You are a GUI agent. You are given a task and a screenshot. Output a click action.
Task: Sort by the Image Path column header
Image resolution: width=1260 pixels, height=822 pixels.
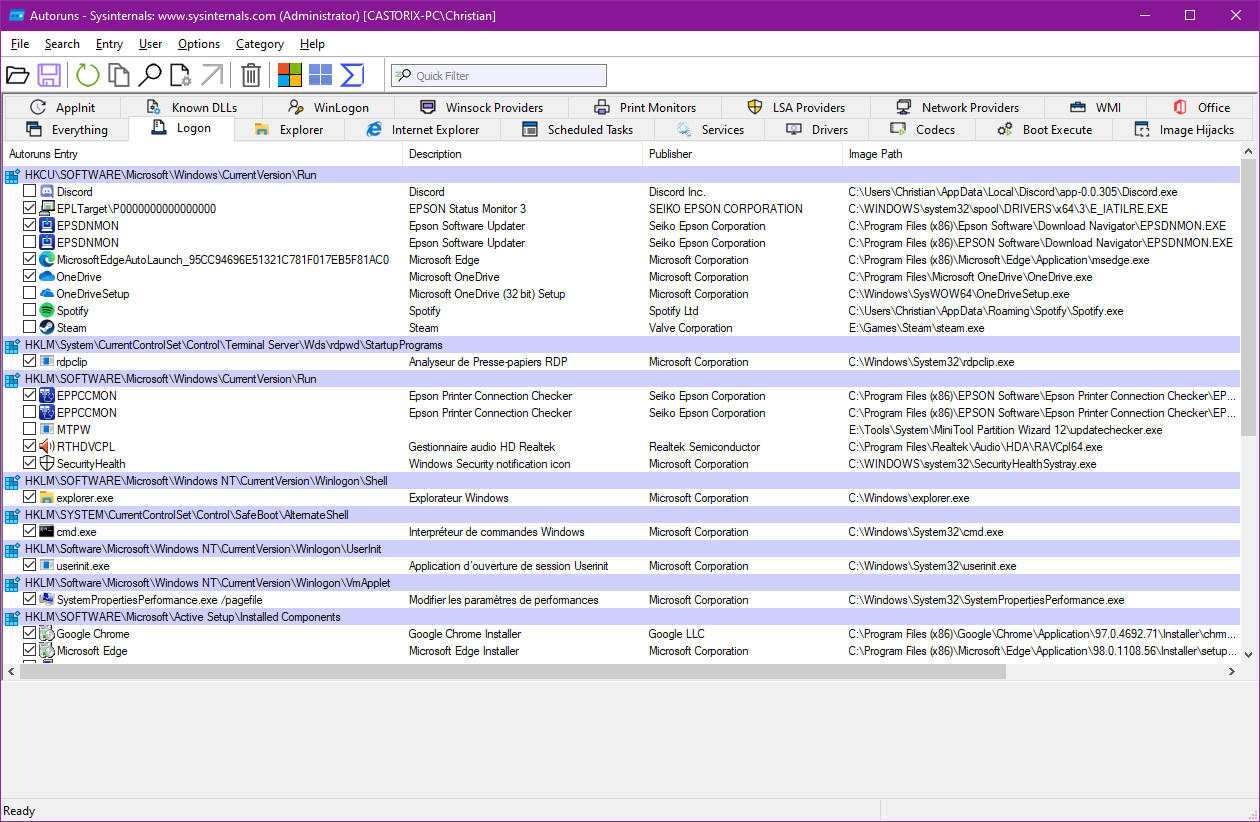tap(1040, 154)
